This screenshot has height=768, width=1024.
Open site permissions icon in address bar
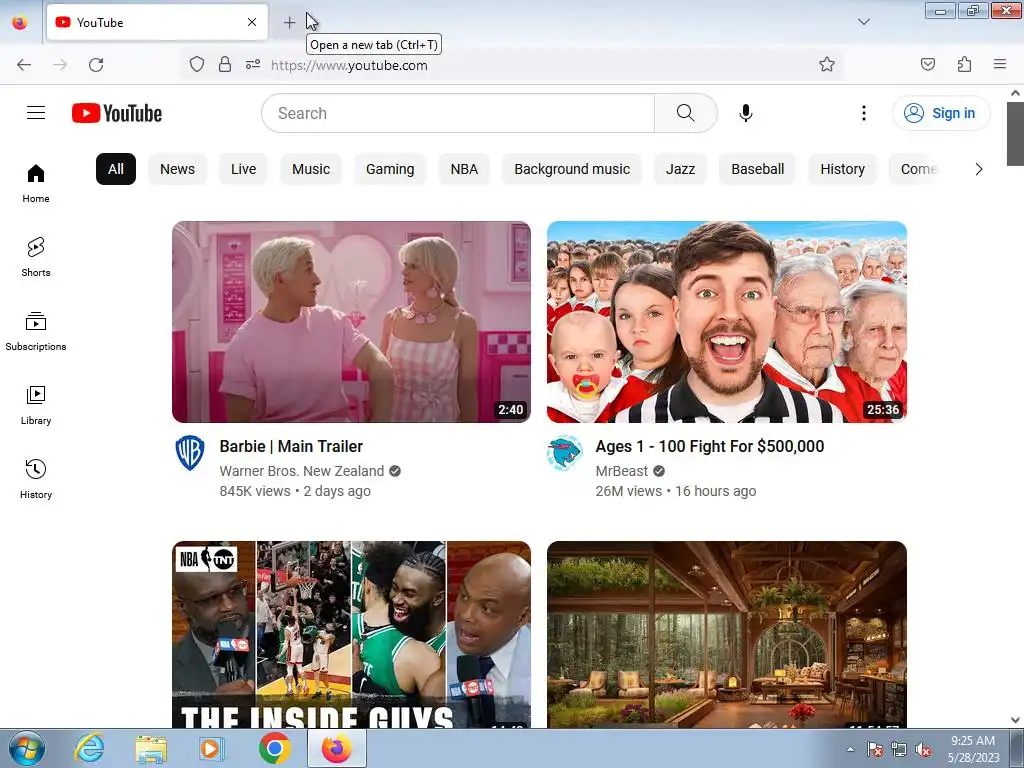point(253,65)
